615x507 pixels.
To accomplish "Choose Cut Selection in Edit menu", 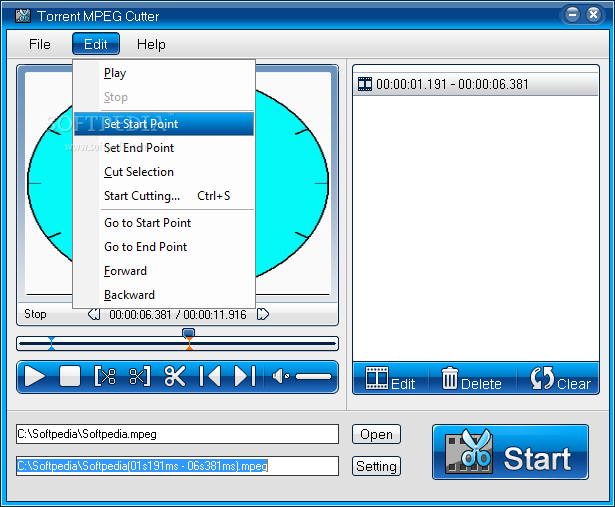I will (x=164, y=172).
